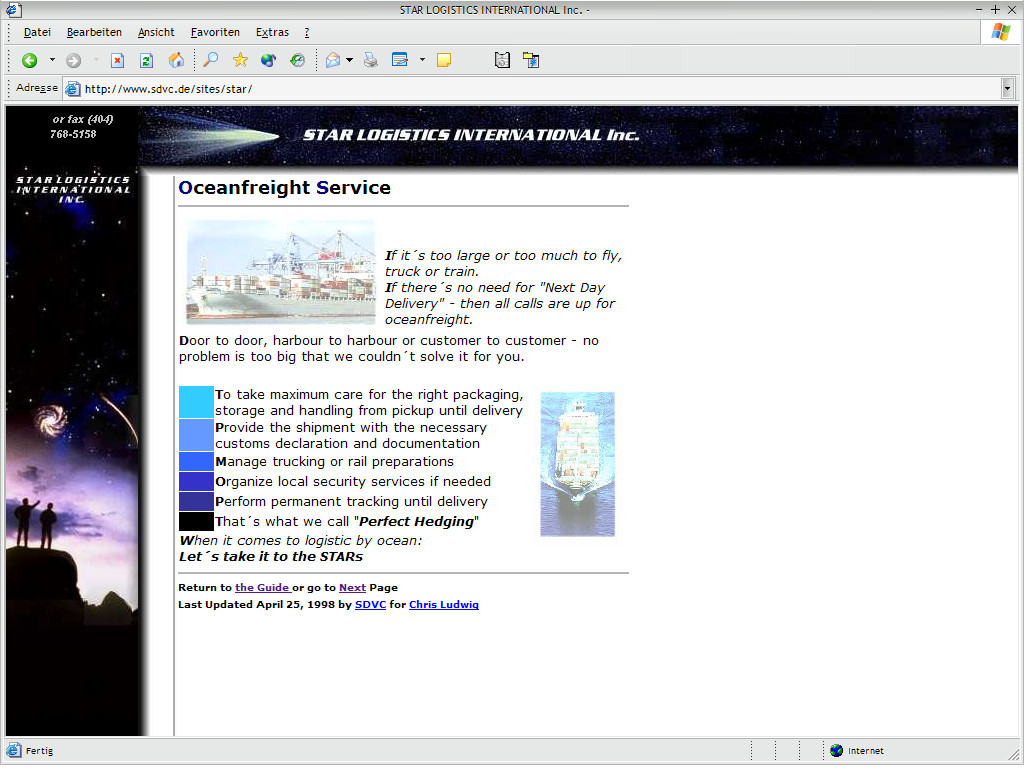Viewport: 1024px width, 768px height.
Task: Expand the Back button history dropdown
Action: pyautogui.click(x=52, y=60)
